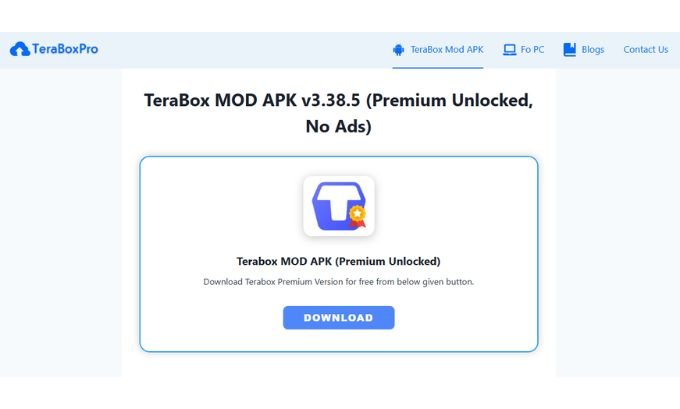680x409 pixels.
Task: Open the Blogs menu item
Action: click(x=592, y=49)
